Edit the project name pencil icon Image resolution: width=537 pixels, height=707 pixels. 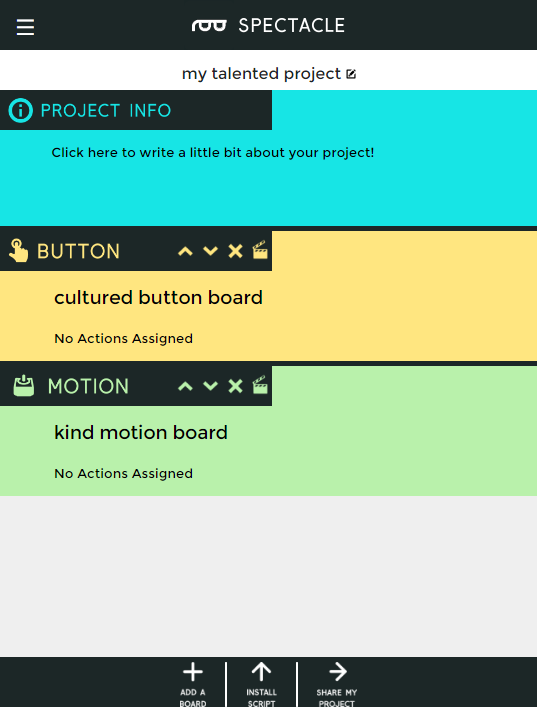(351, 74)
